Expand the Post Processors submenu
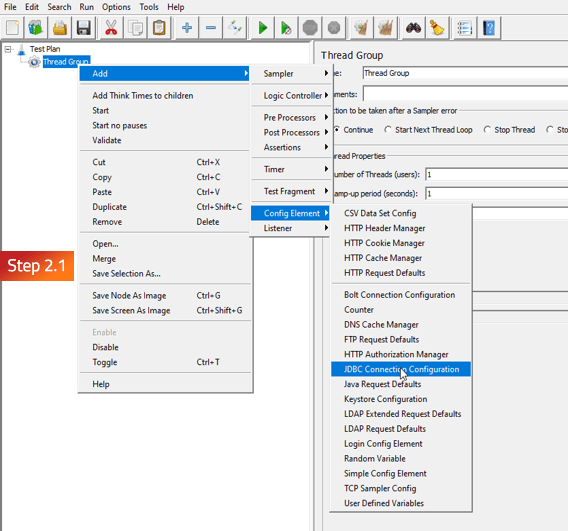Image resolution: width=568 pixels, height=531 pixels. point(291,133)
